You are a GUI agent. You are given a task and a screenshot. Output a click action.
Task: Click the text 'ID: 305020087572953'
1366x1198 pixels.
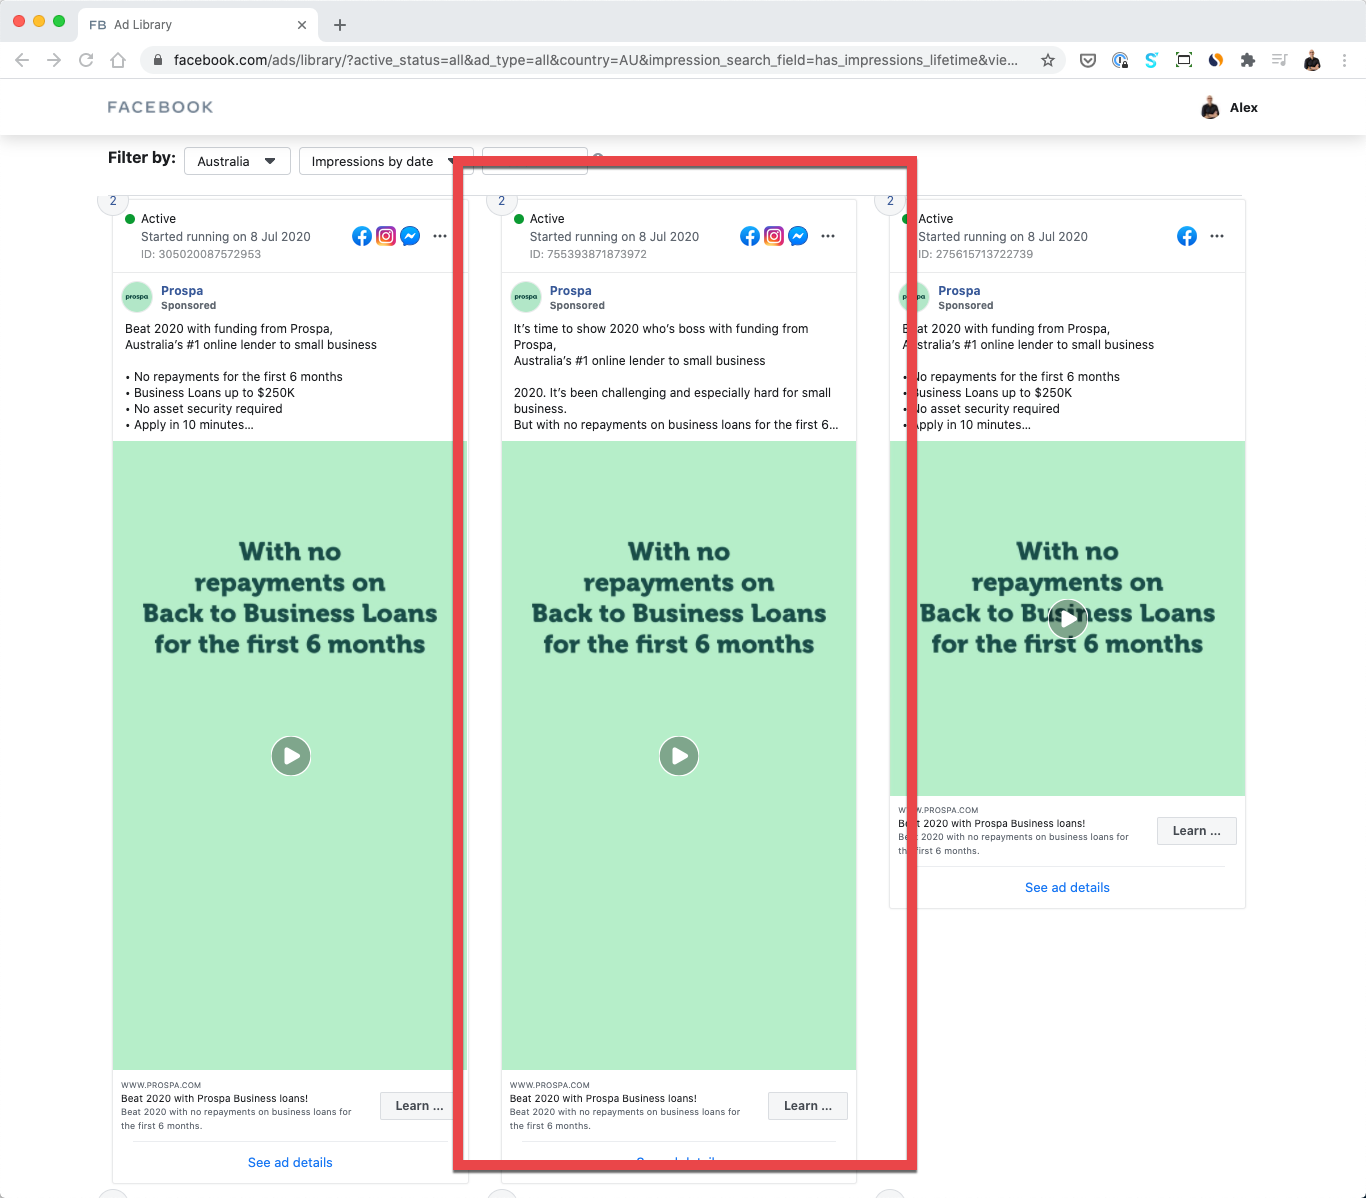coord(201,254)
